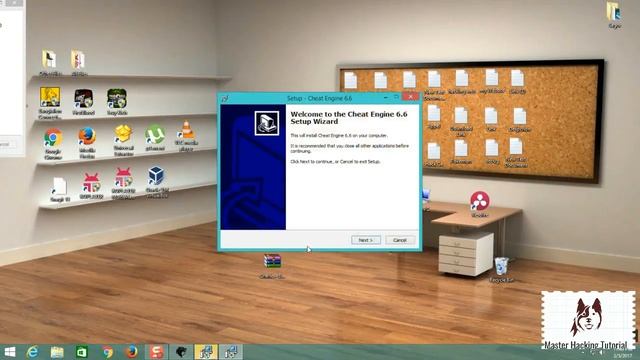
Task: Select the VLC media player desktop shortcut
Action: (187, 136)
